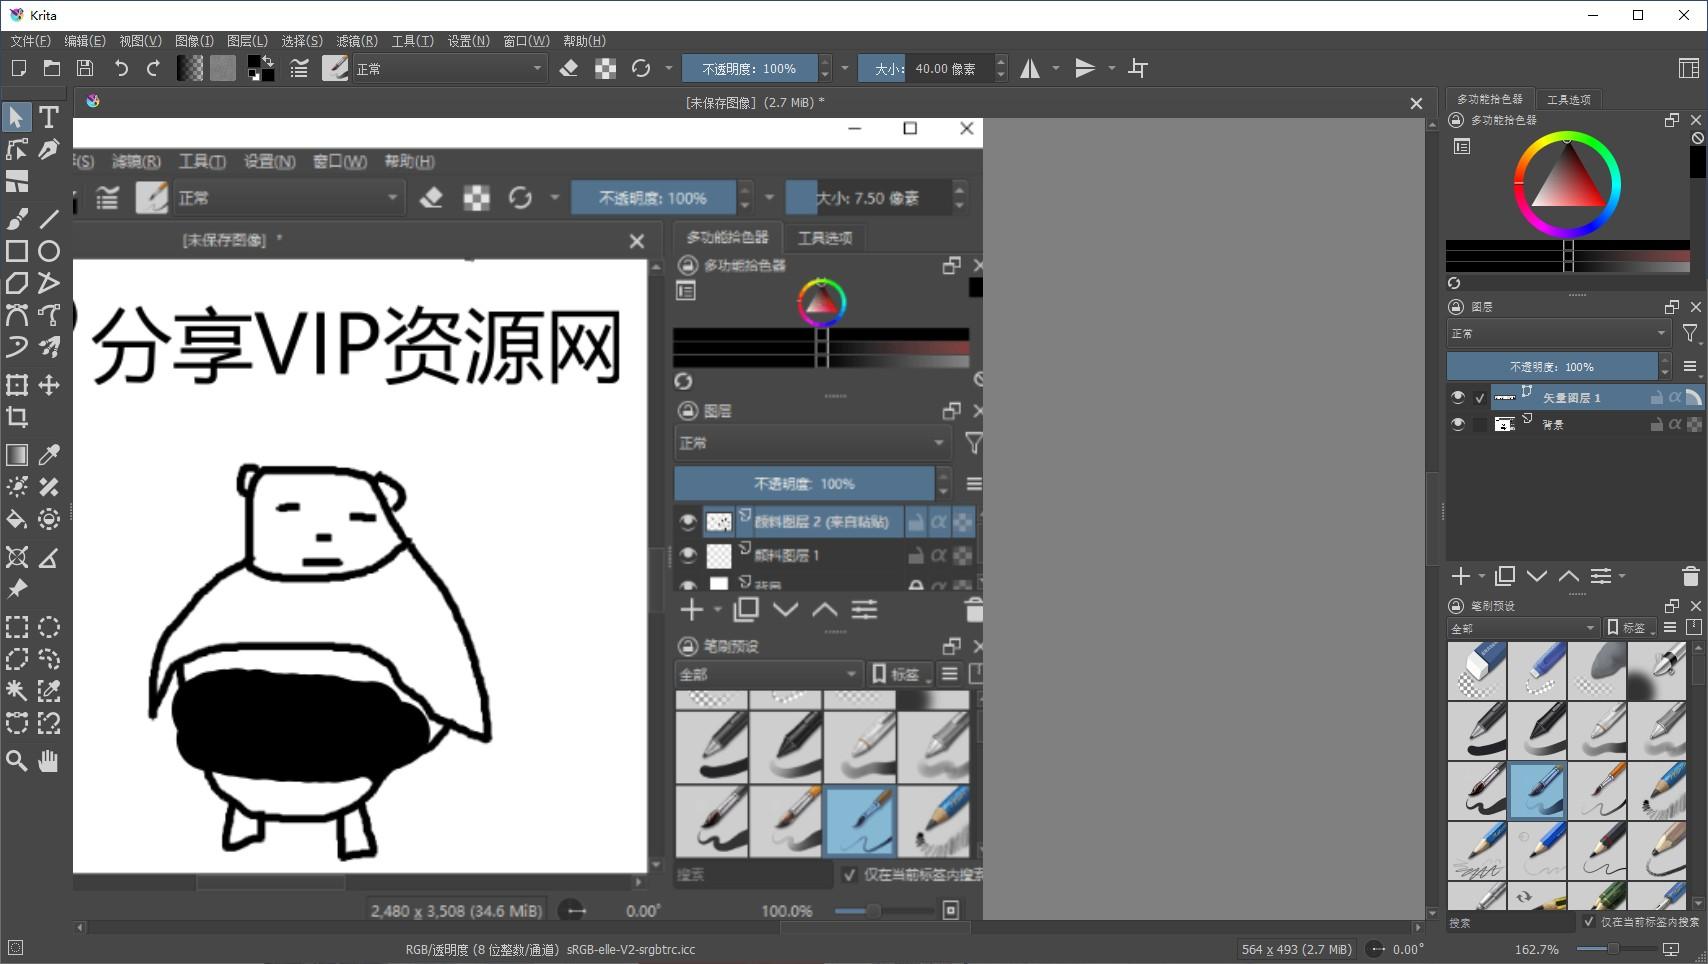1708x964 pixels.
Task: Click the horizontal mirror icon in the toolbar
Action: [x=1030, y=68]
